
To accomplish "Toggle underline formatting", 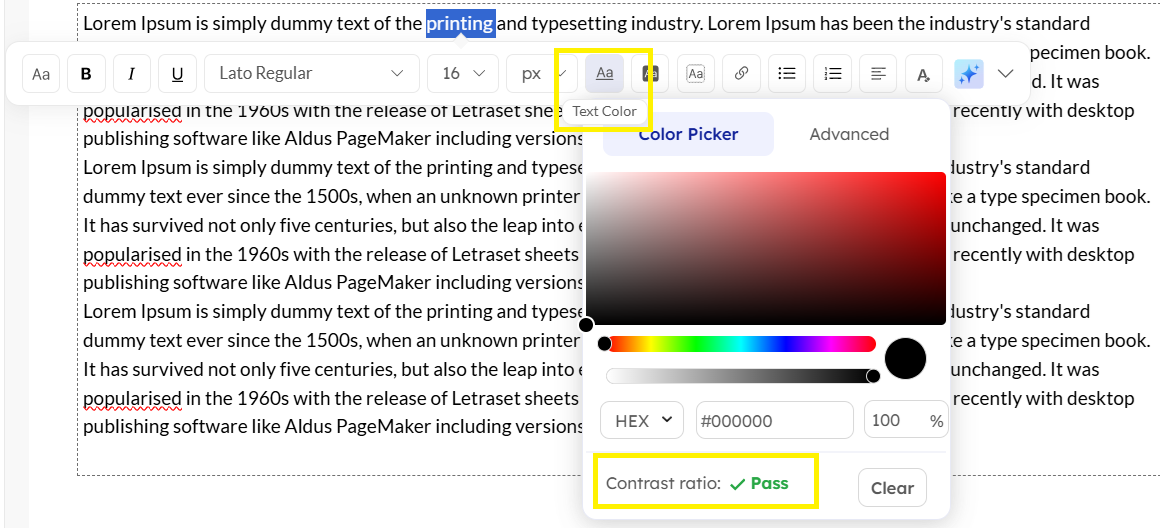I will tap(177, 73).
